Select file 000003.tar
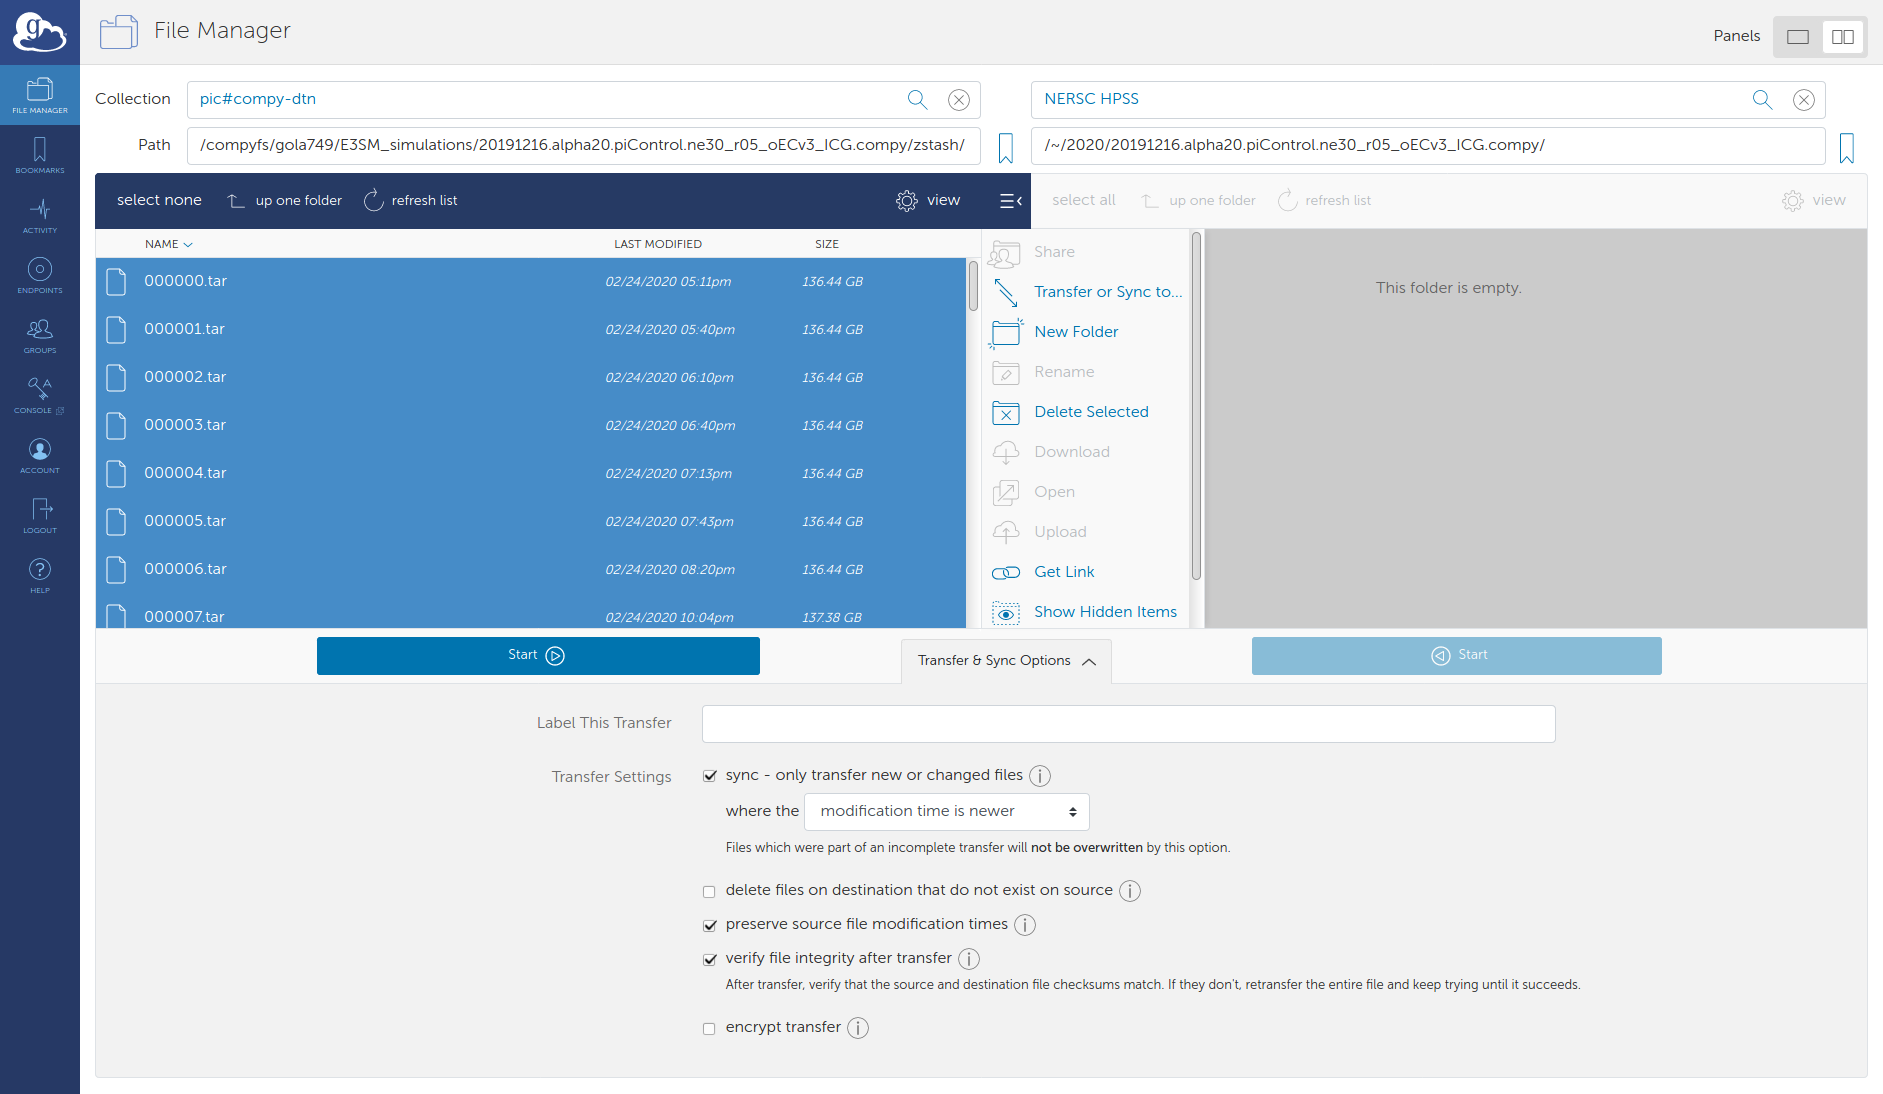1883x1094 pixels. (x=531, y=426)
